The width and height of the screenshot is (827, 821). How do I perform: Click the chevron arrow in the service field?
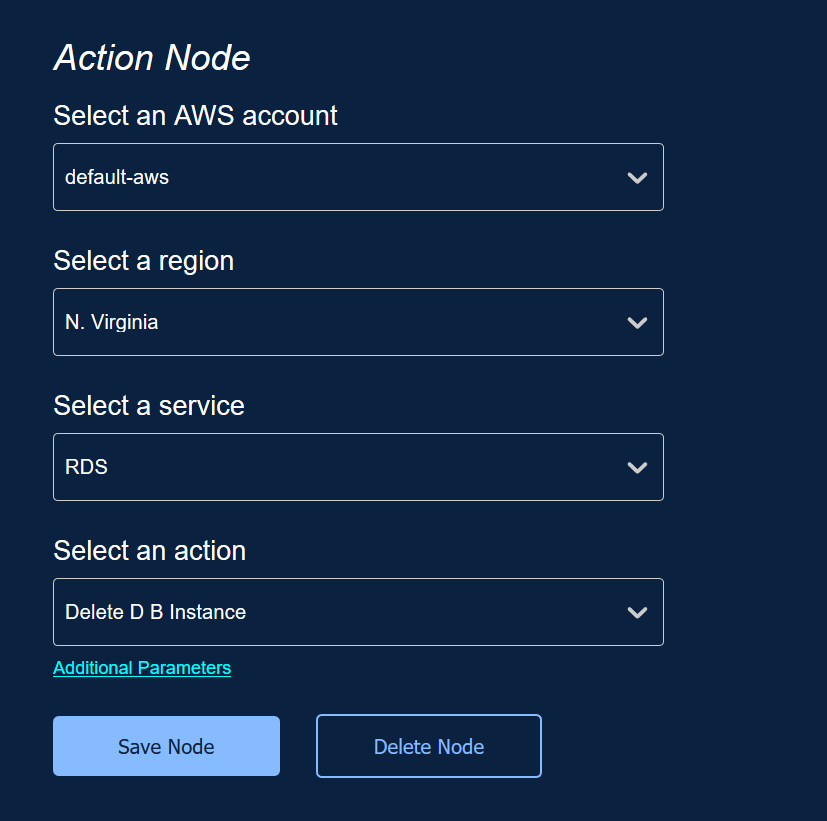[637, 468]
